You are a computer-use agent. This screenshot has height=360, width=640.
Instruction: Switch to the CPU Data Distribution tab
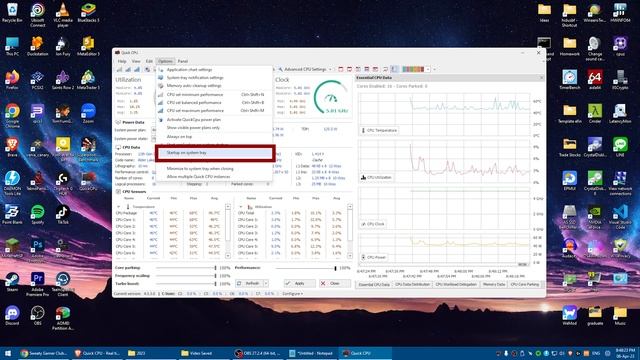[412, 284]
